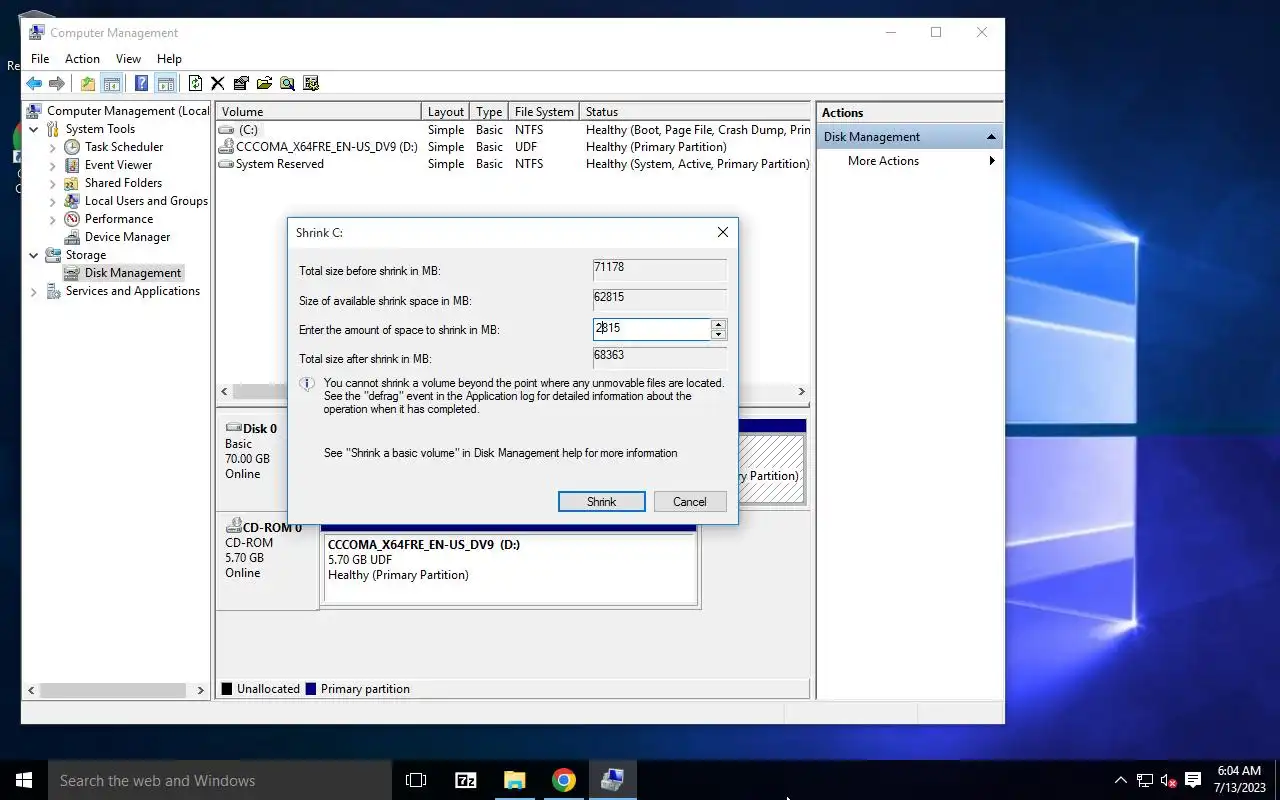
Task: Click the Disk 0 label in the graphical view
Action: click(260, 429)
